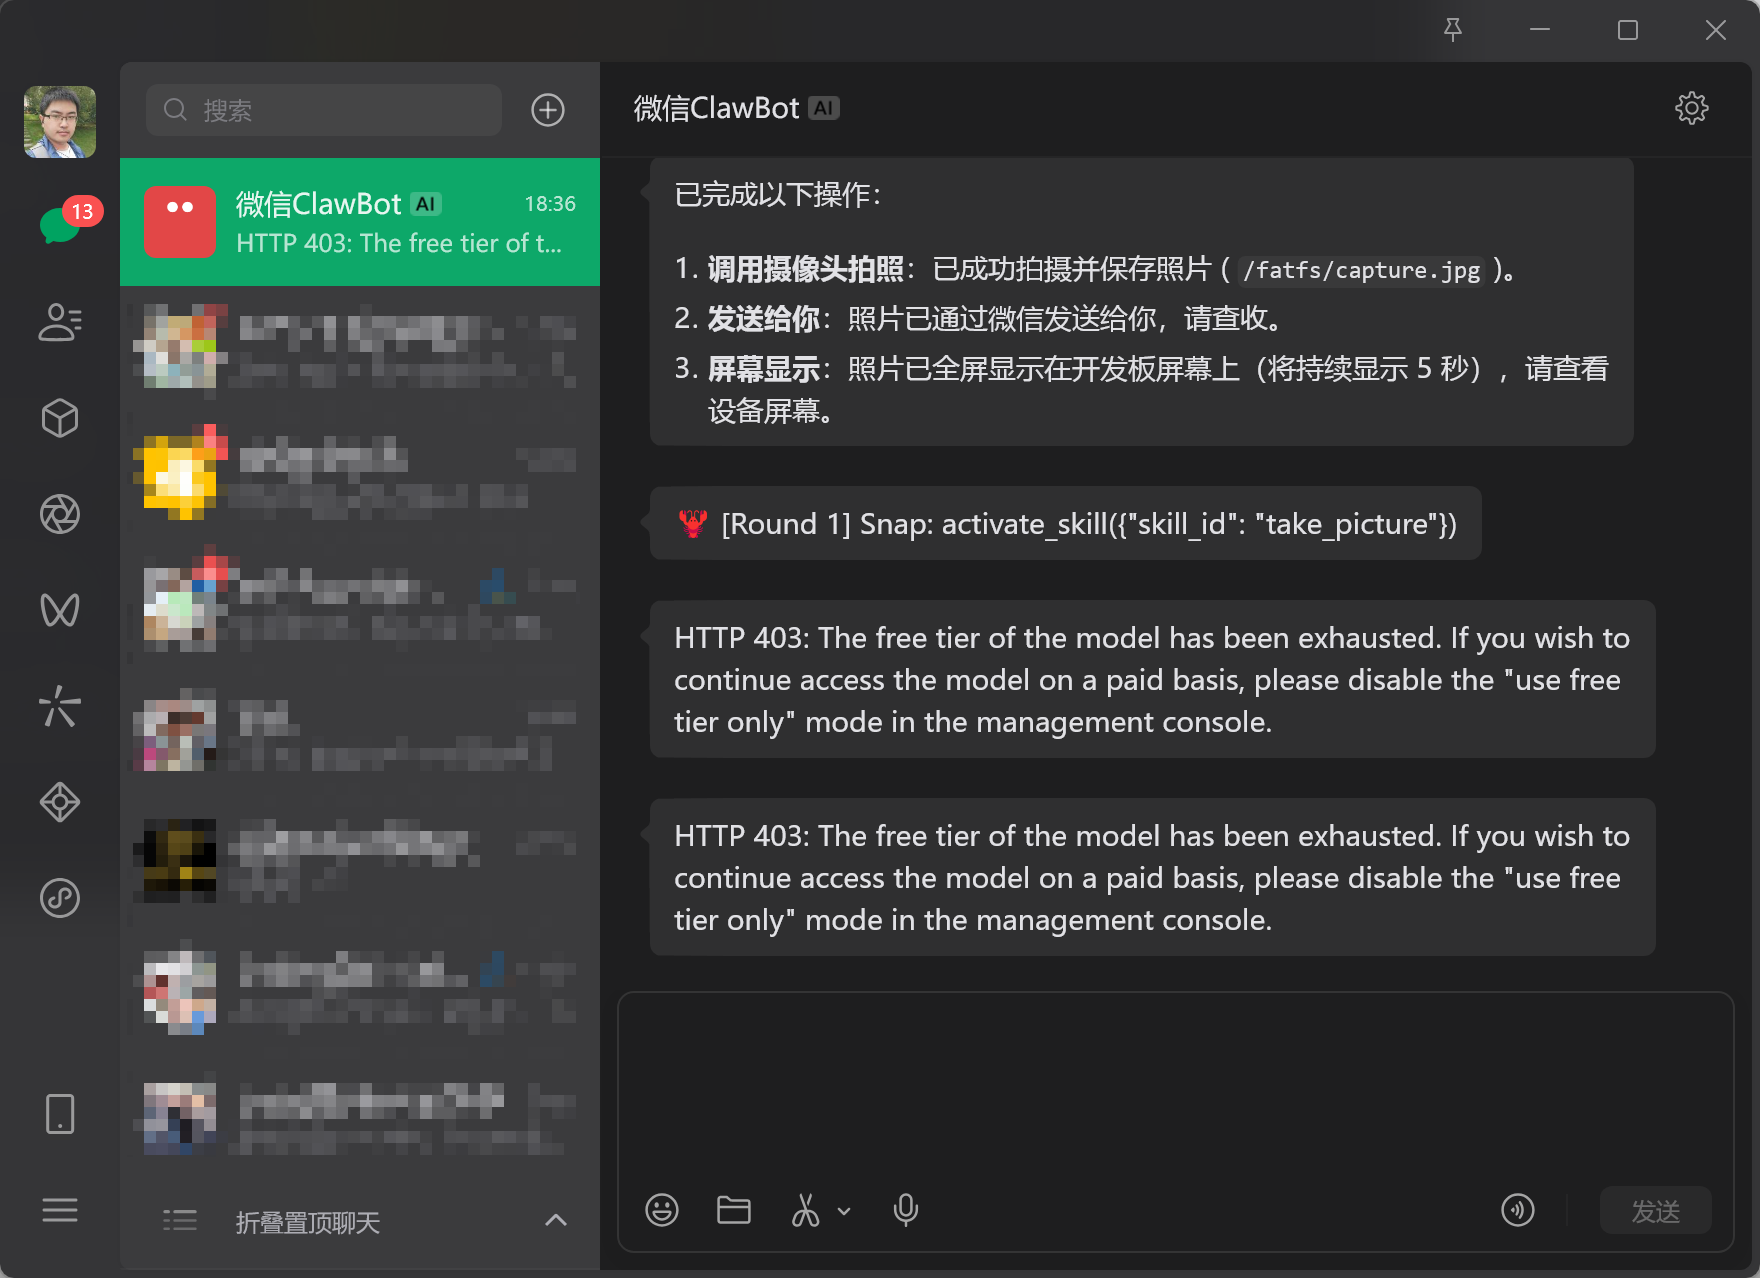Select the 微信ClawBot conversation in list
The width and height of the screenshot is (1760, 1278).
click(360, 222)
